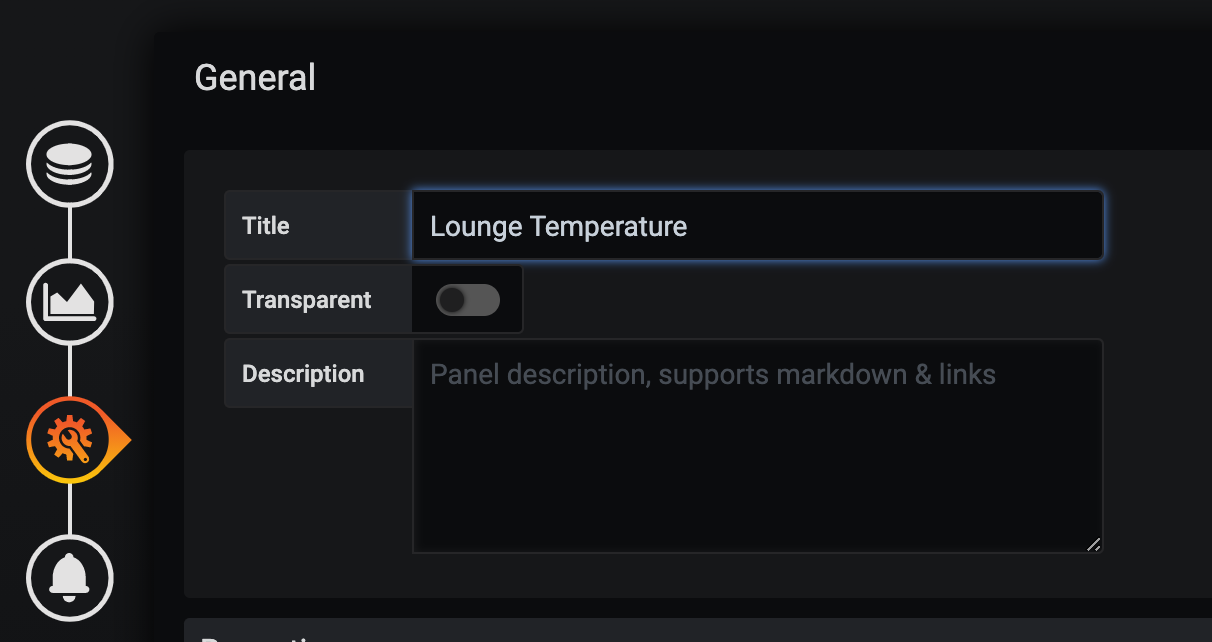
Task: Click inside the Description text area
Action: point(757,445)
